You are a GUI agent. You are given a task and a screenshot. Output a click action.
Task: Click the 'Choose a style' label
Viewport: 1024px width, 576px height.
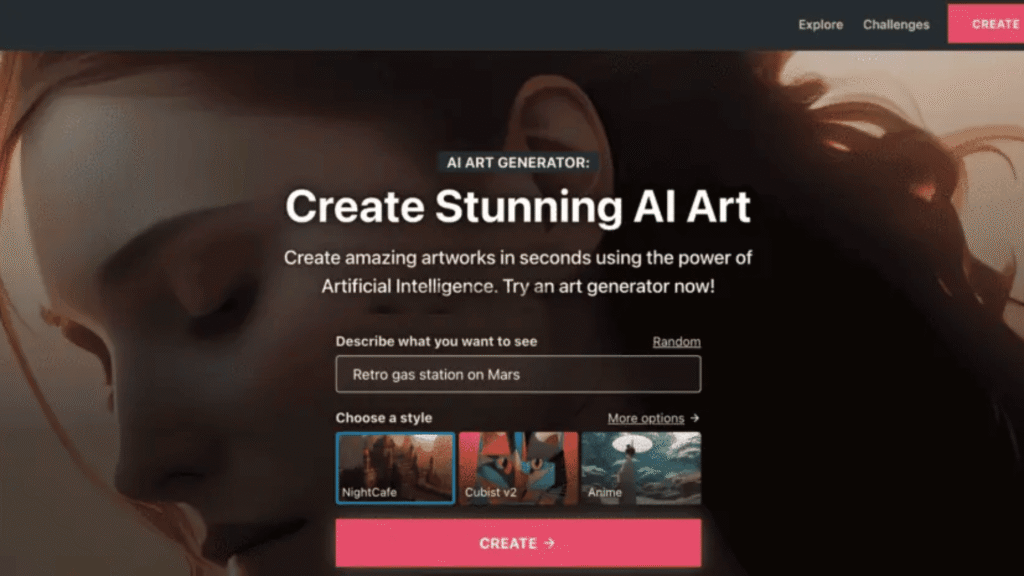tap(384, 418)
